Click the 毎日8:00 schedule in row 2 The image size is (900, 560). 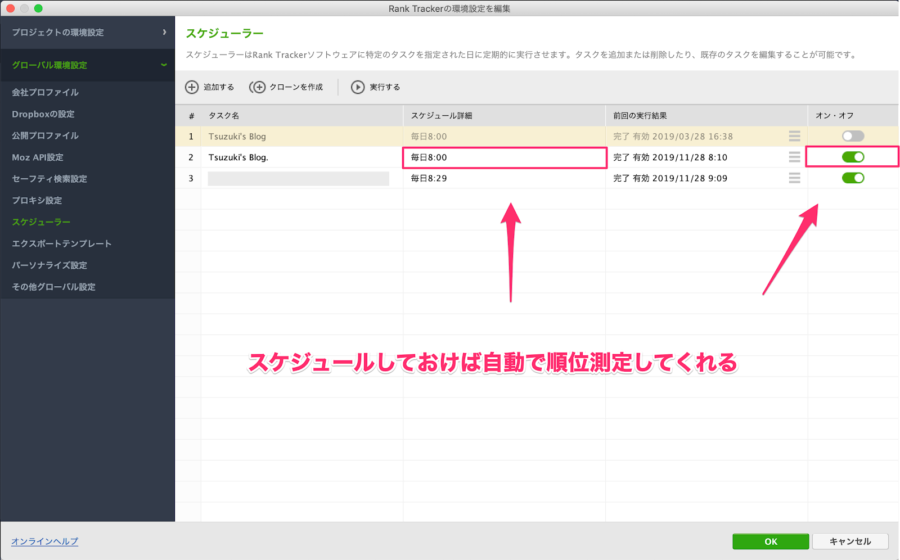429,157
